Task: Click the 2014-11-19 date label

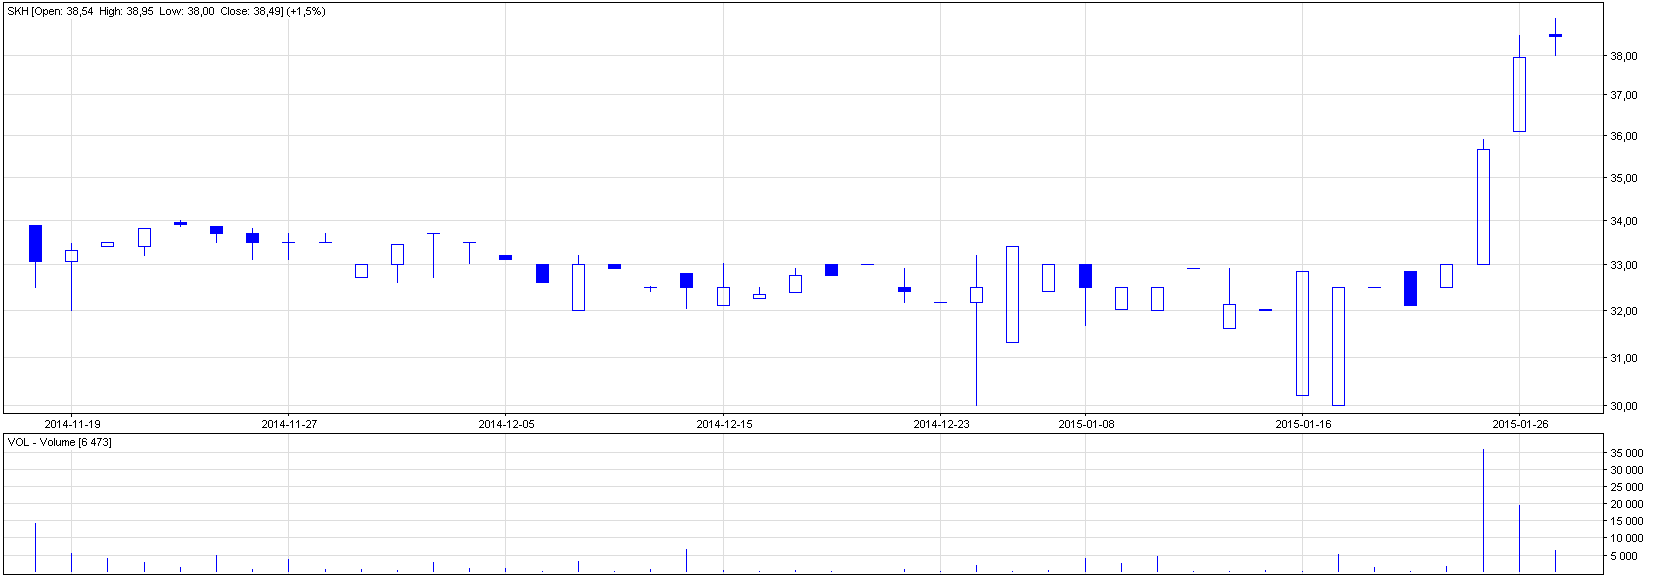Action: [72, 424]
